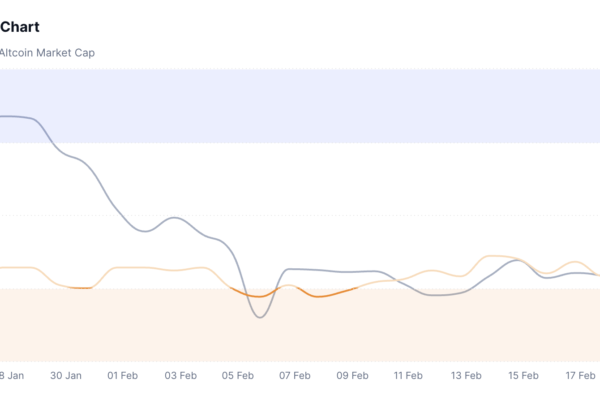The height and width of the screenshot is (400, 600).
Task: Click inside the blue shaded upper zone
Action: 300,105
